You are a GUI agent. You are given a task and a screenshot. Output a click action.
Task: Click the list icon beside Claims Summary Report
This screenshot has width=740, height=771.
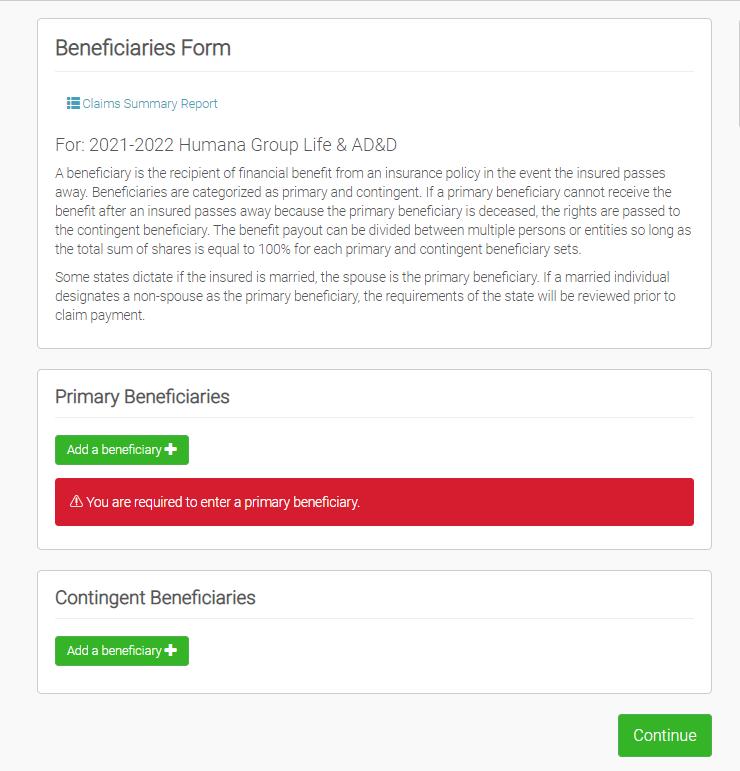coord(73,103)
